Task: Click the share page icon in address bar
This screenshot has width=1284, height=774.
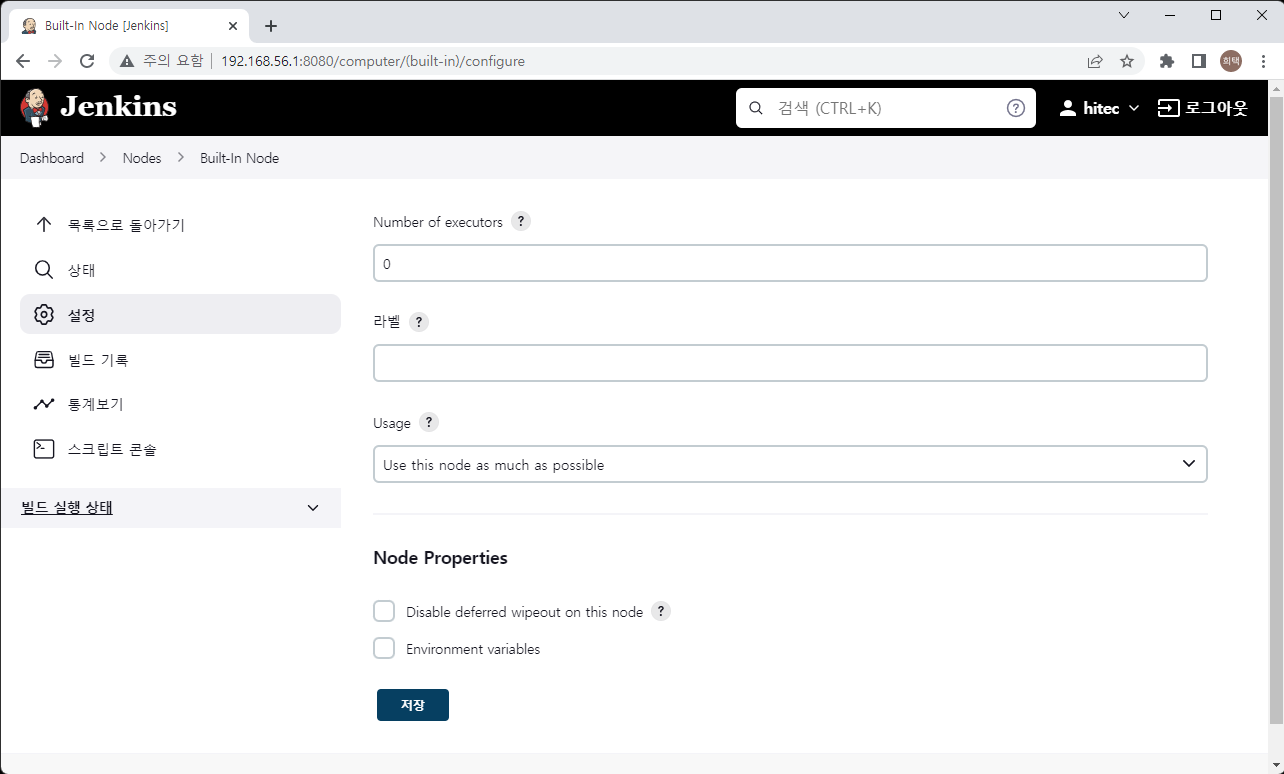Action: pos(1095,61)
